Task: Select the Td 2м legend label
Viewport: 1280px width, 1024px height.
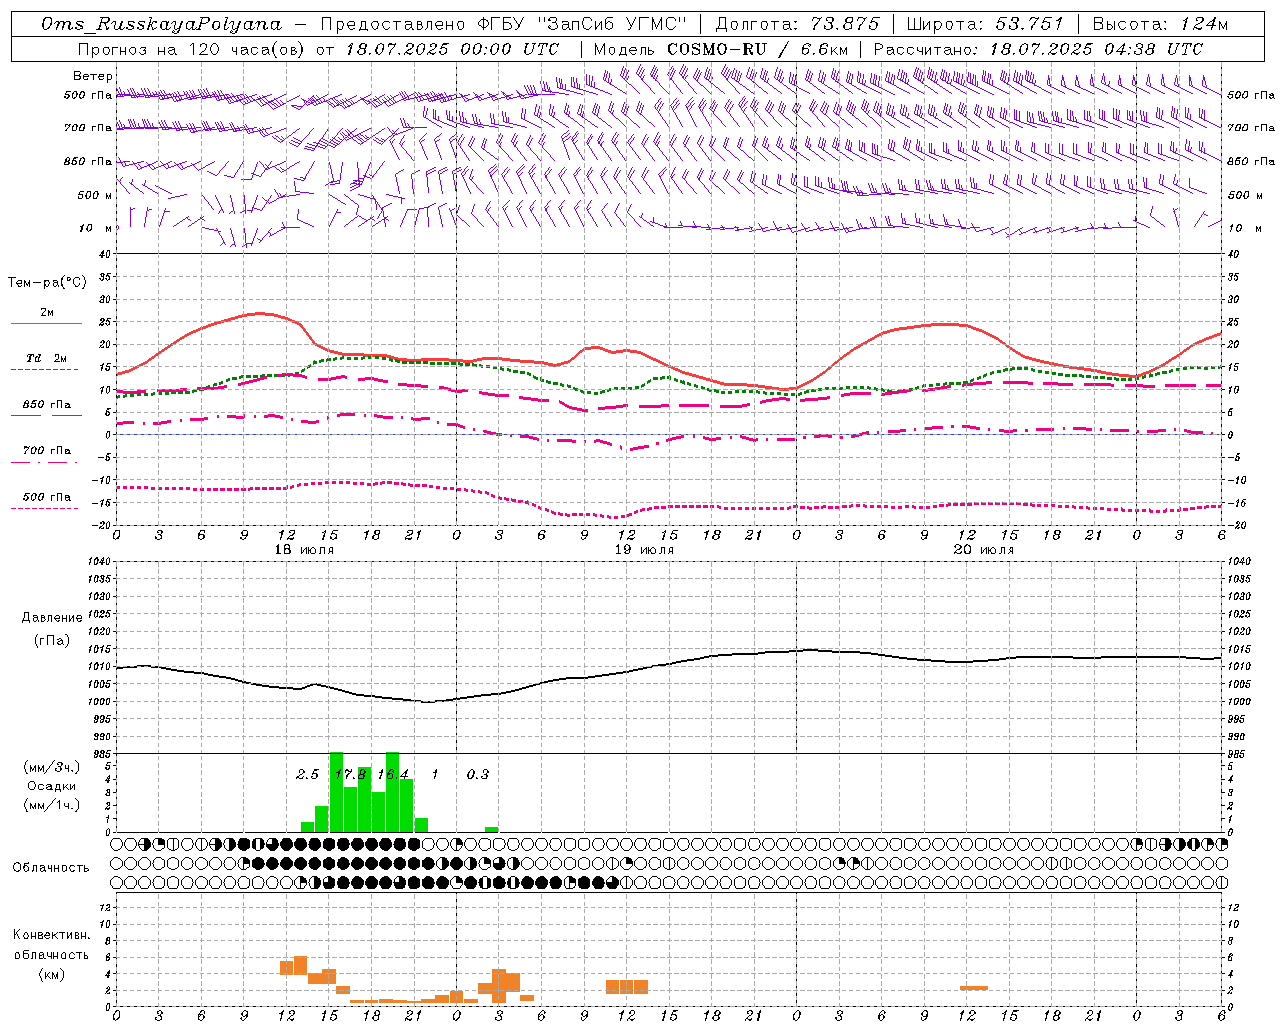Action: pyautogui.click(x=47, y=358)
